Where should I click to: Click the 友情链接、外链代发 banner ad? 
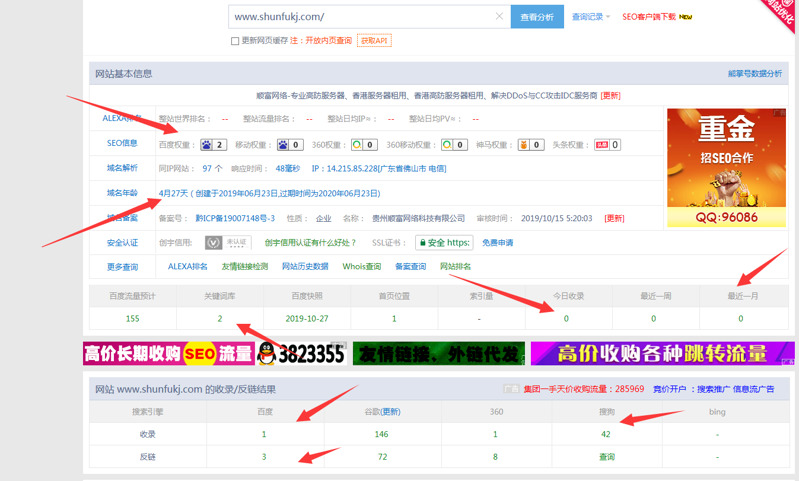(439, 353)
